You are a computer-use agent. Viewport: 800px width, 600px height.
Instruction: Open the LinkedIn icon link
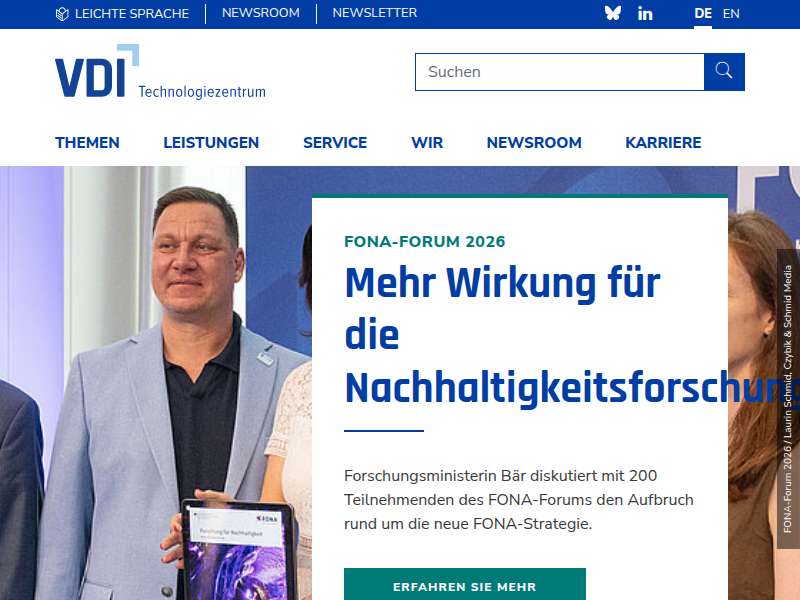click(645, 14)
